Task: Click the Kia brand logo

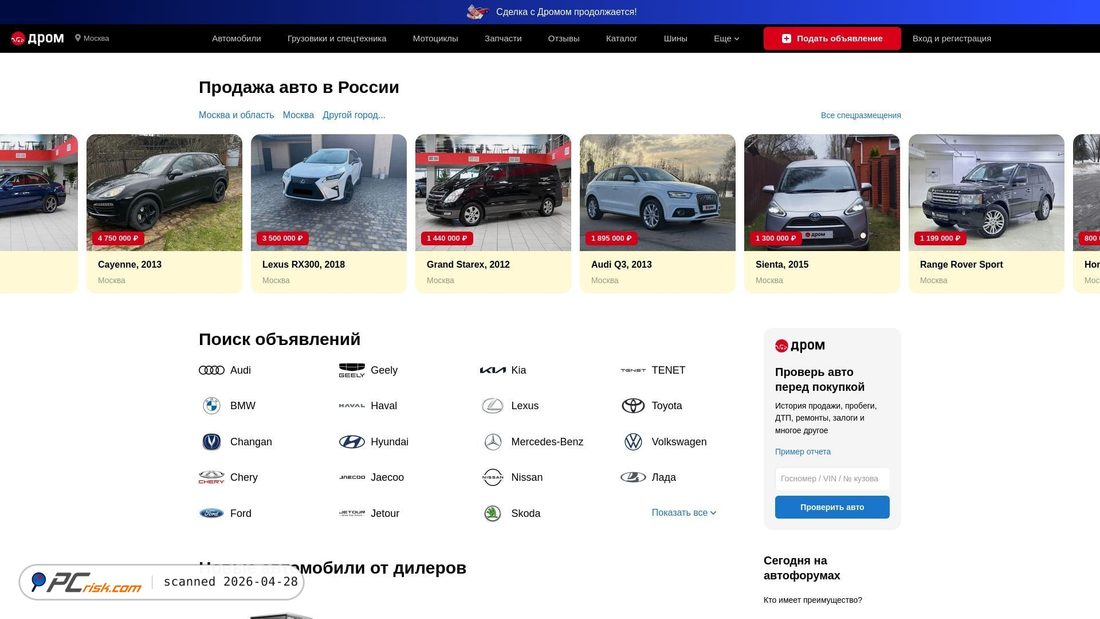Action: coord(492,370)
